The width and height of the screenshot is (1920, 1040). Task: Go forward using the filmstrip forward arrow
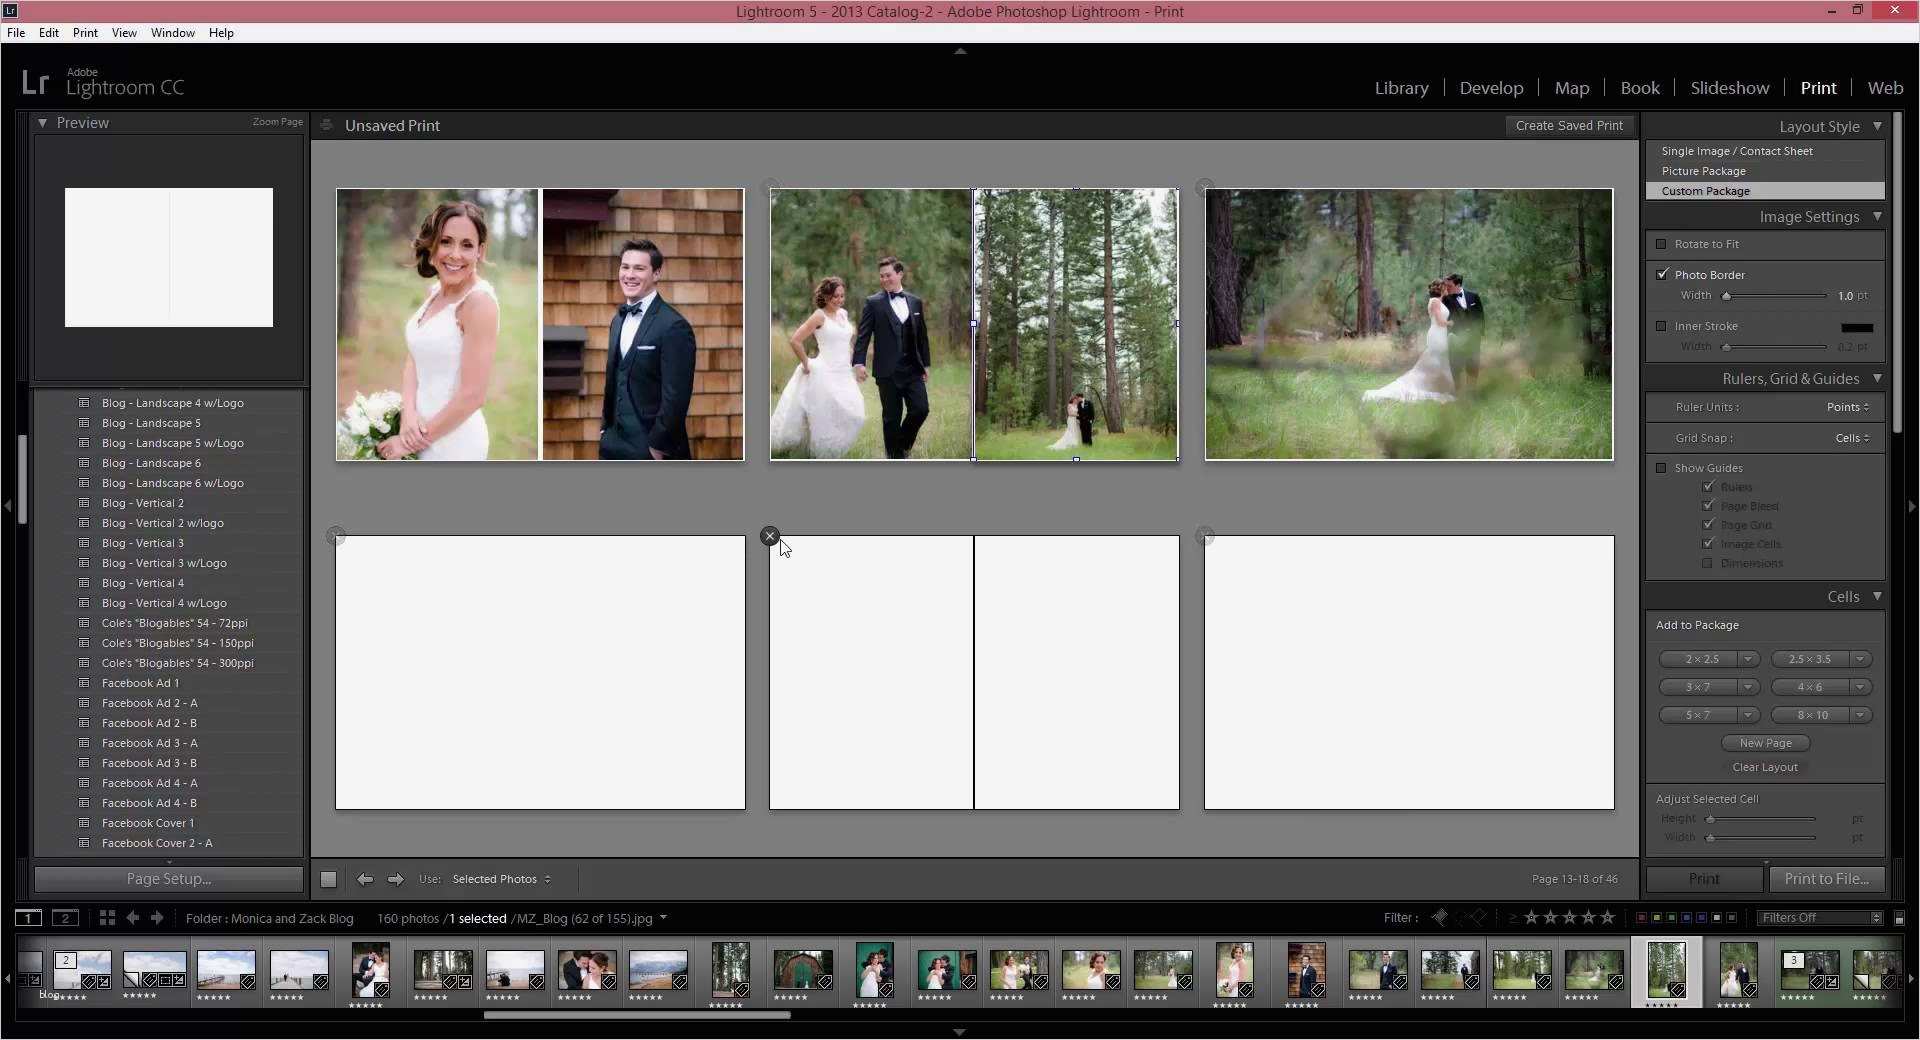(157, 918)
